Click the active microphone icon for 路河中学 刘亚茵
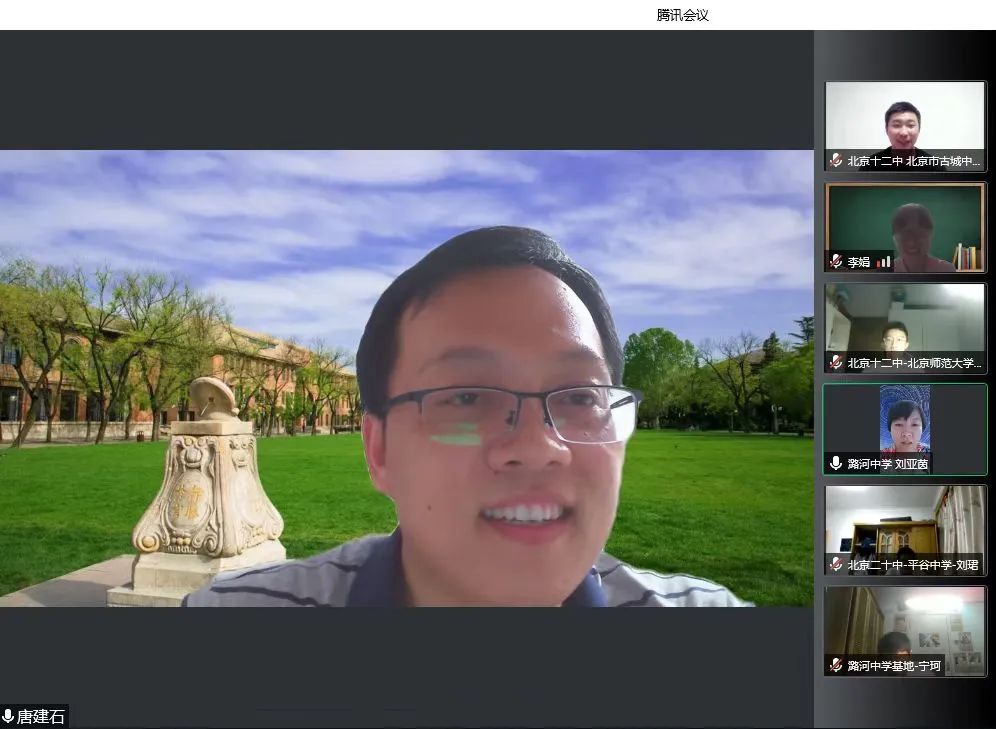Screen dimensions: 996x729 836,464
